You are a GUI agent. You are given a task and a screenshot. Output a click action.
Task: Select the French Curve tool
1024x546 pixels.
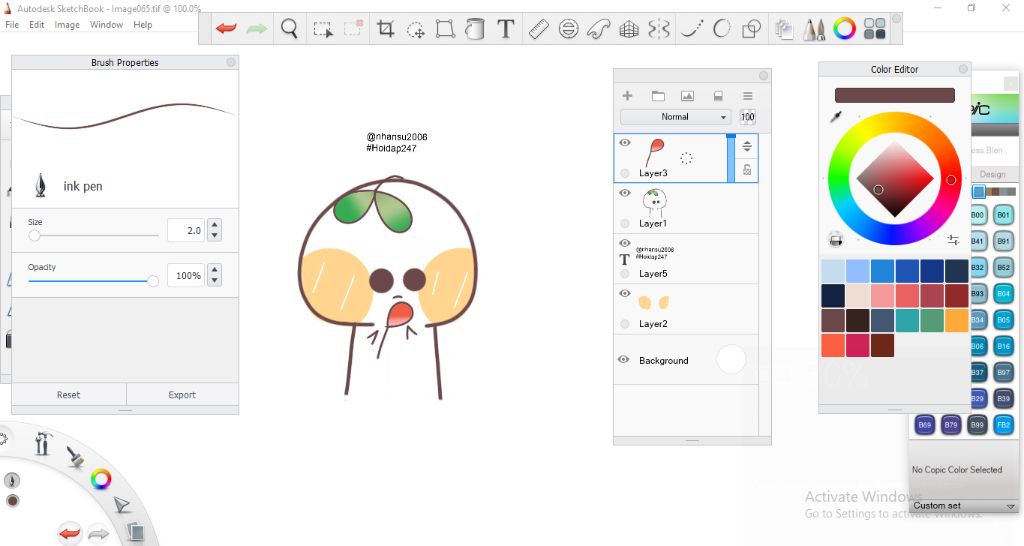(599, 29)
